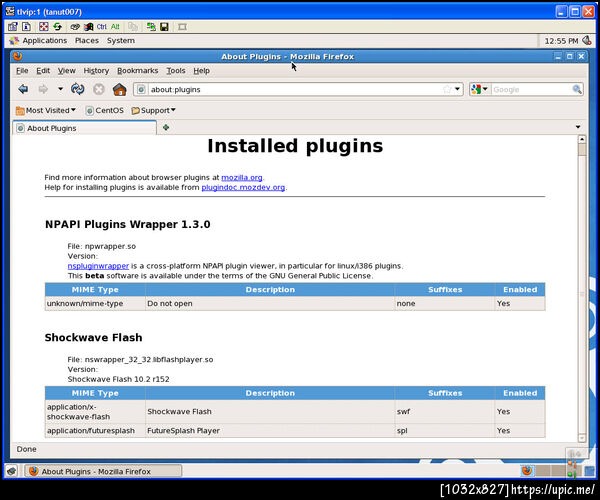Open the nspluginwrapper link
The image size is (600, 500).
coord(98,266)
